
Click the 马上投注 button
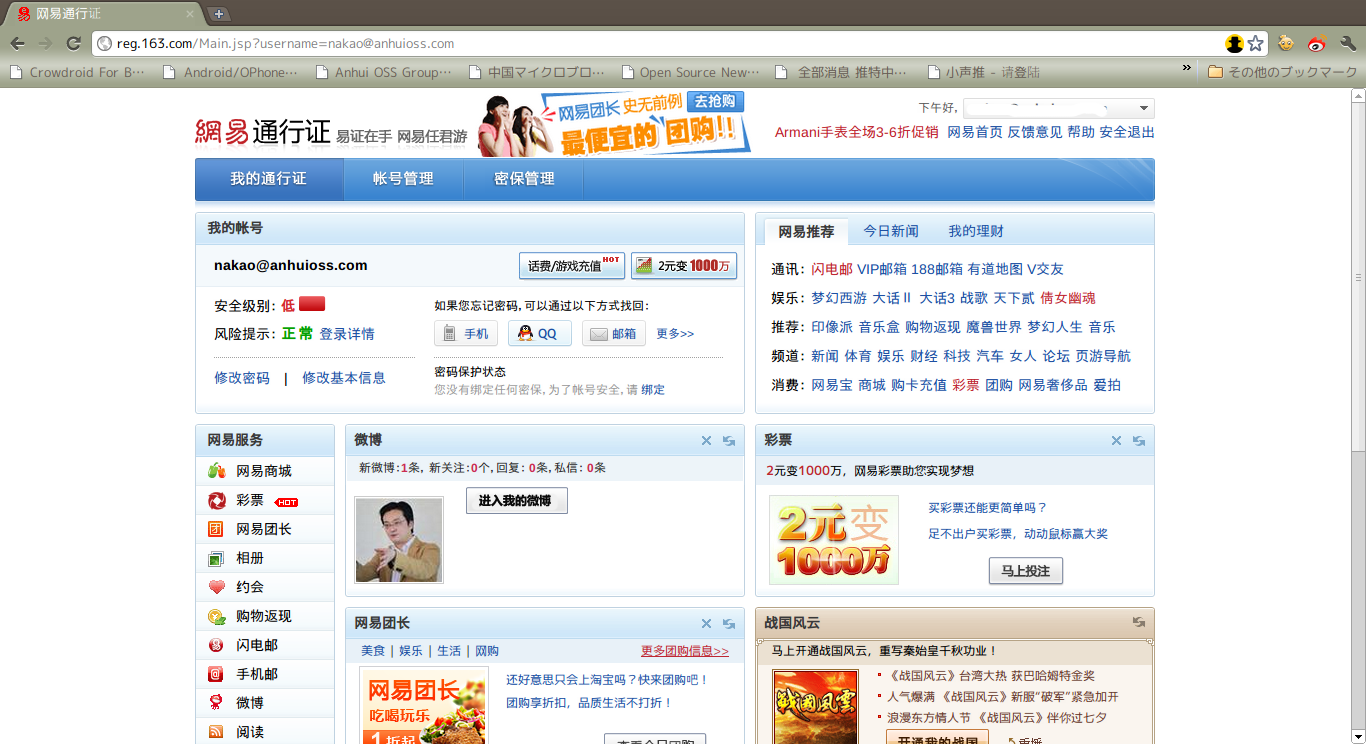tap(1025, 571)
